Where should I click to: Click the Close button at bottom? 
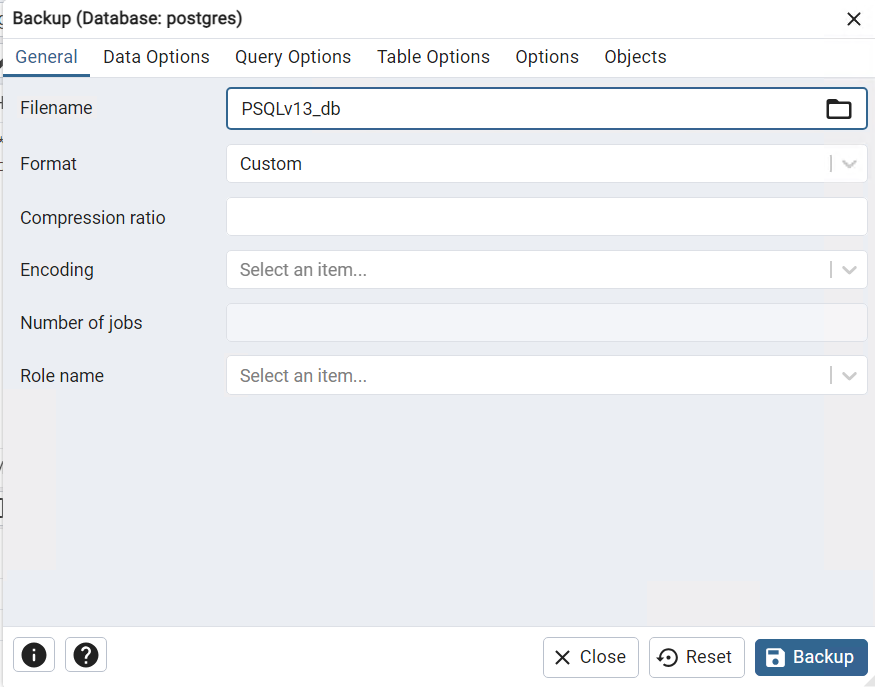(591, 657)
